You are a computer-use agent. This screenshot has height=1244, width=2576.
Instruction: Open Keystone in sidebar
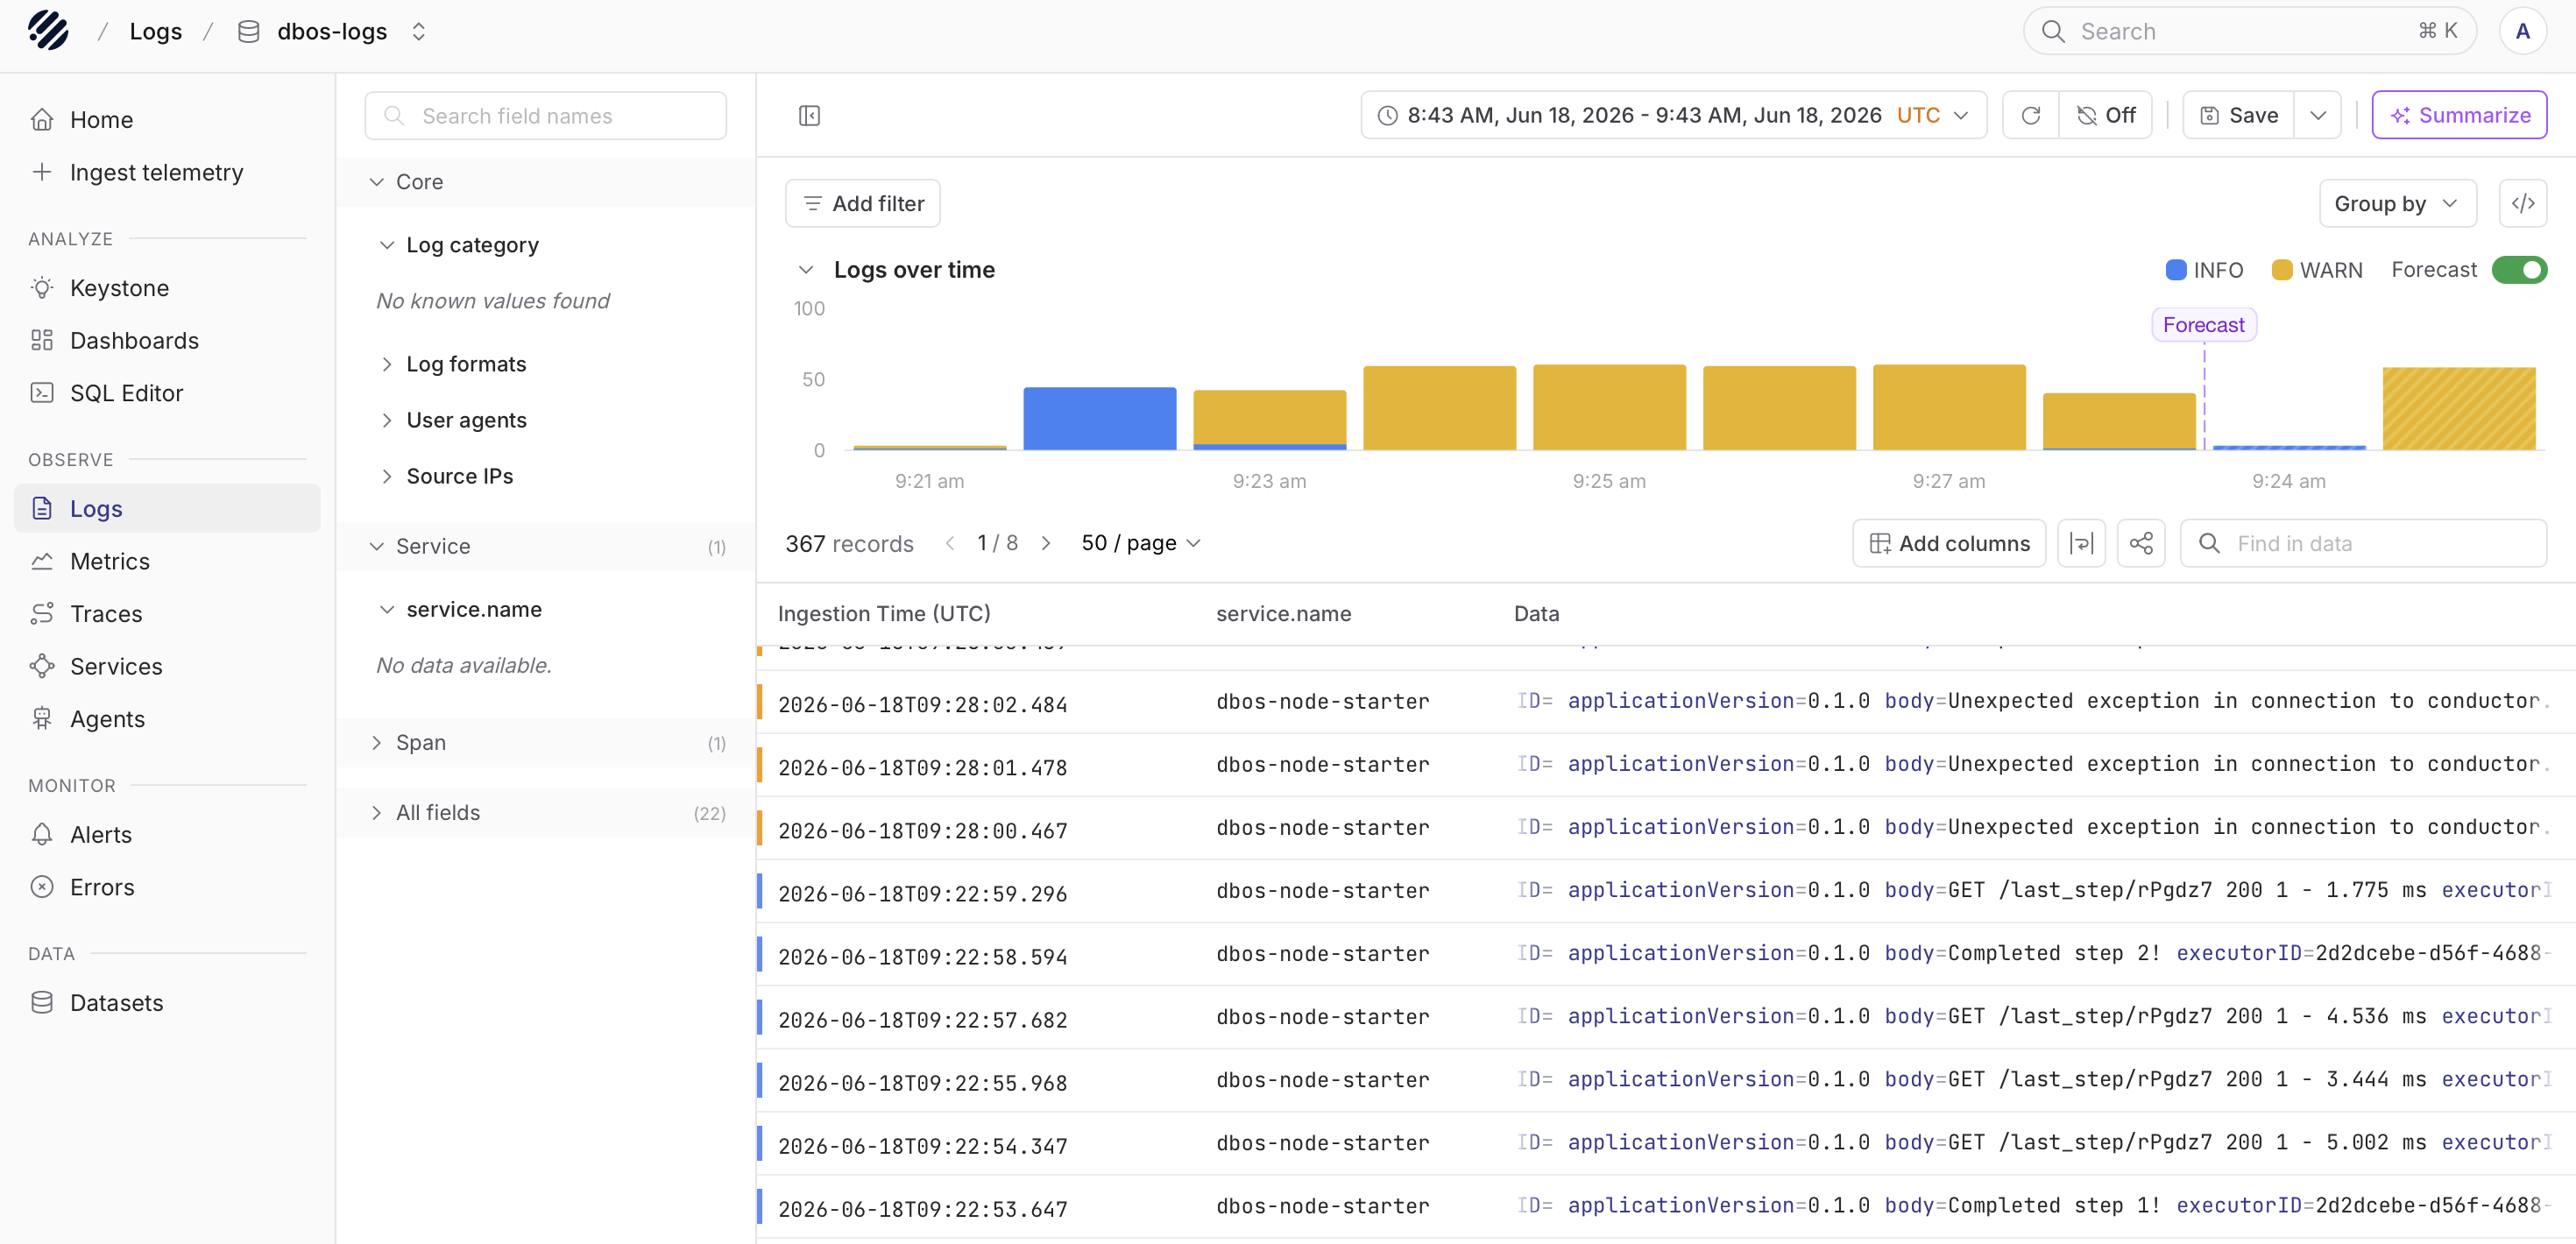(167, 288)
